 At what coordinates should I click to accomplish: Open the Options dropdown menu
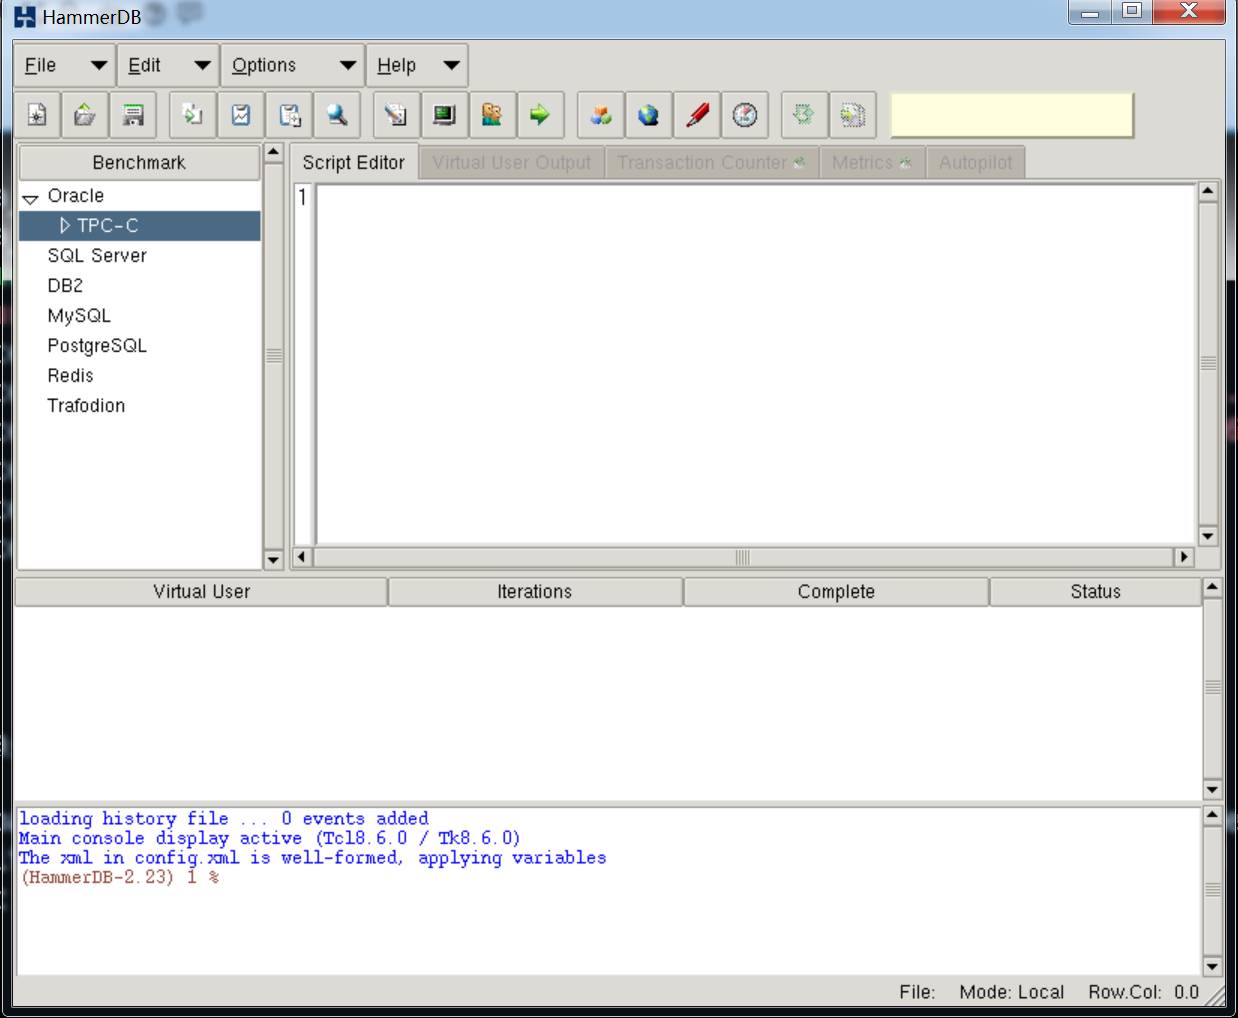(x=292, y=66)
